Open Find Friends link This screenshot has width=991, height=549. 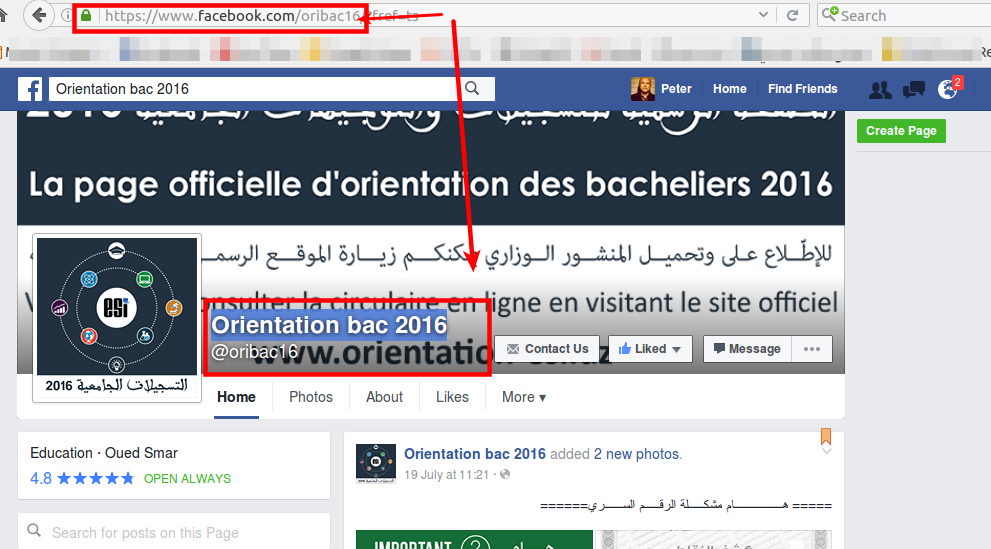pyautogui.click(x=803, y=89)
